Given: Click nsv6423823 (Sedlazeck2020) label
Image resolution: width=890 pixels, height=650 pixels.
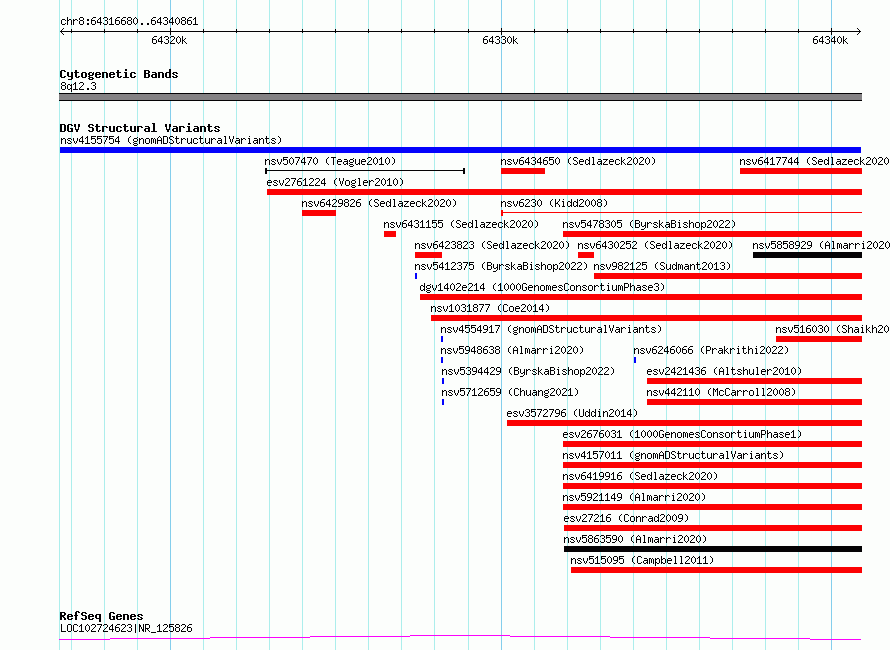Looking at the screenshot, I should [x=492, y=245].
